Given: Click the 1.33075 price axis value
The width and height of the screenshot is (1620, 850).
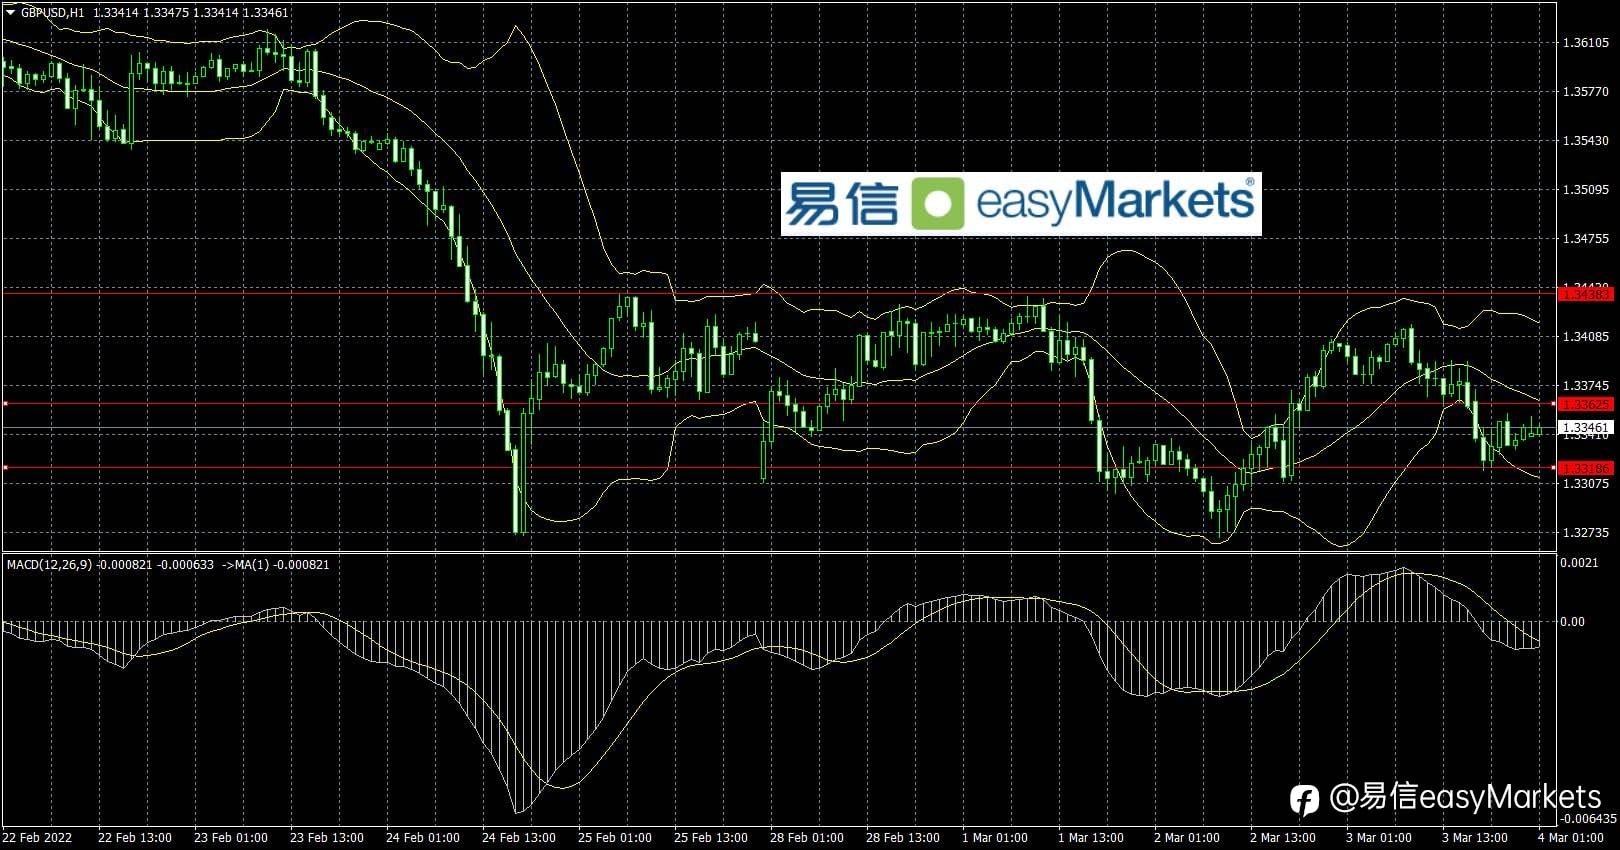Looking at the screenshot, I should [x=1586, y=484].
